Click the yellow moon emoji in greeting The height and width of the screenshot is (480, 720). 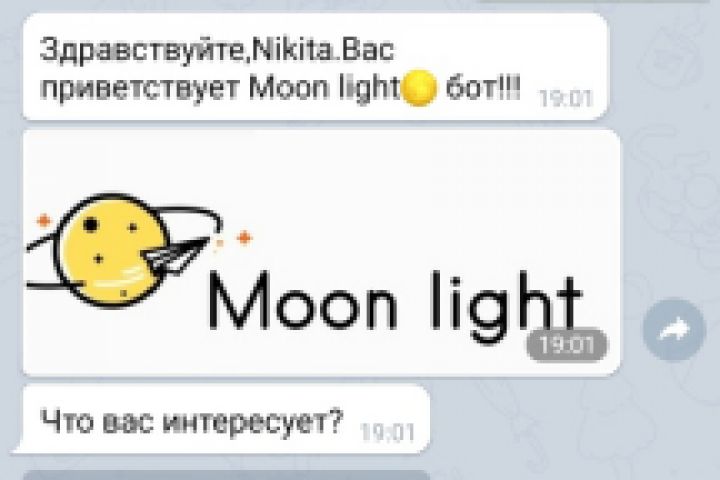(419, 88)
